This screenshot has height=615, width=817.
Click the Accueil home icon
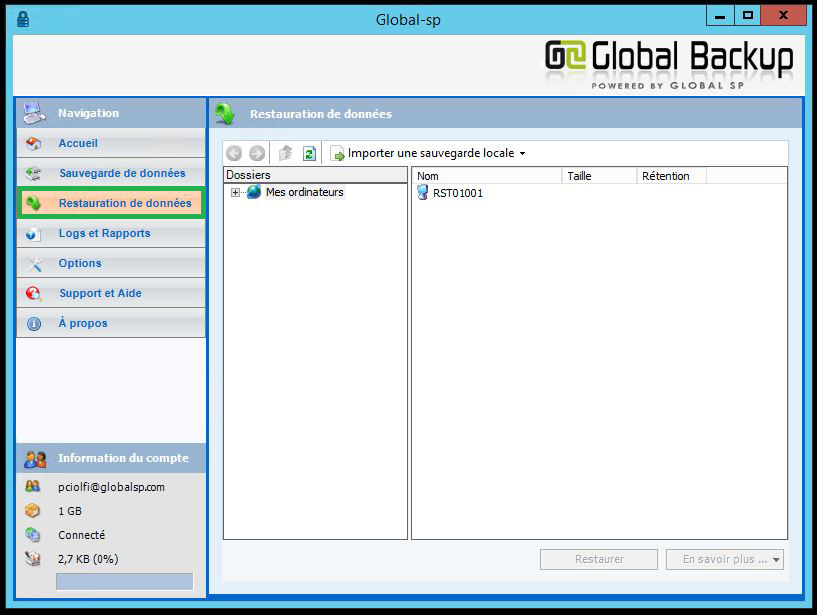click(x=34, y=143)
